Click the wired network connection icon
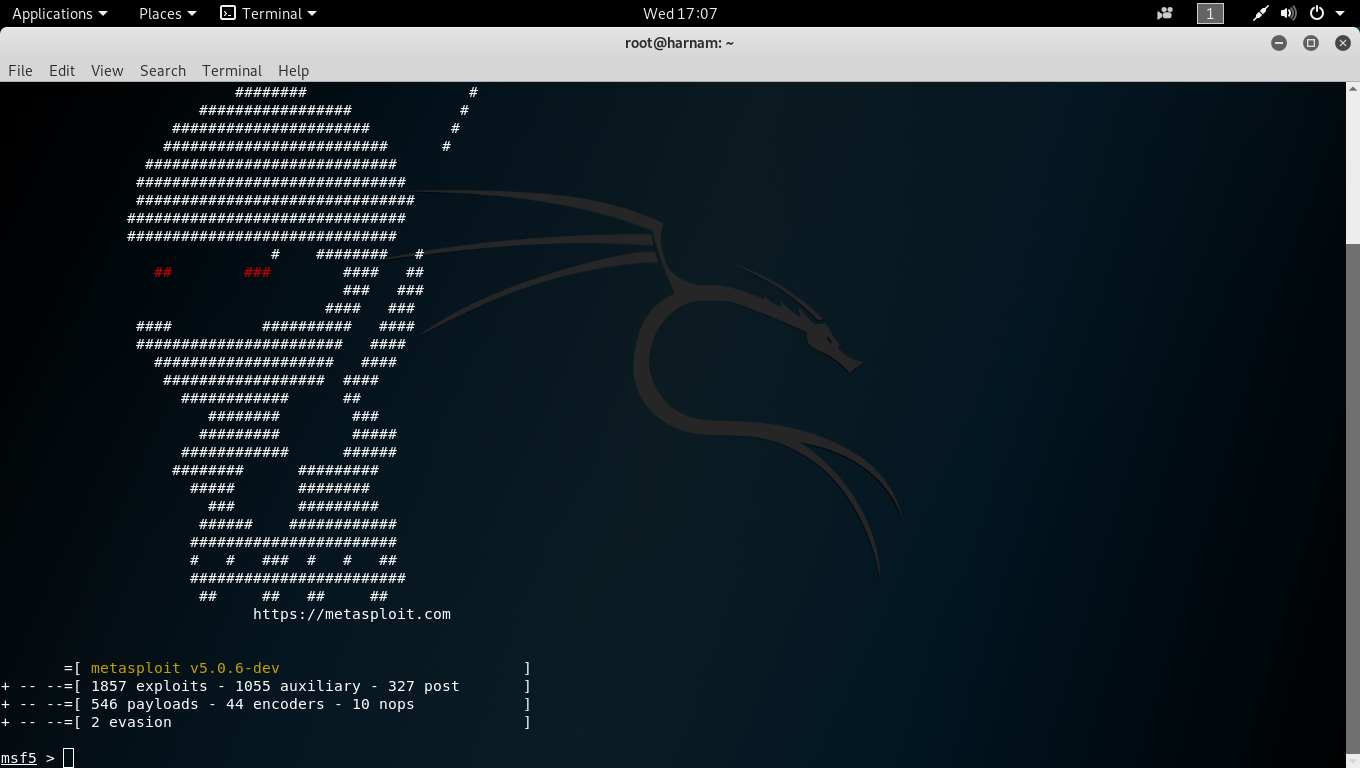Screen dimensions: 1360x768 [1262, 14]
